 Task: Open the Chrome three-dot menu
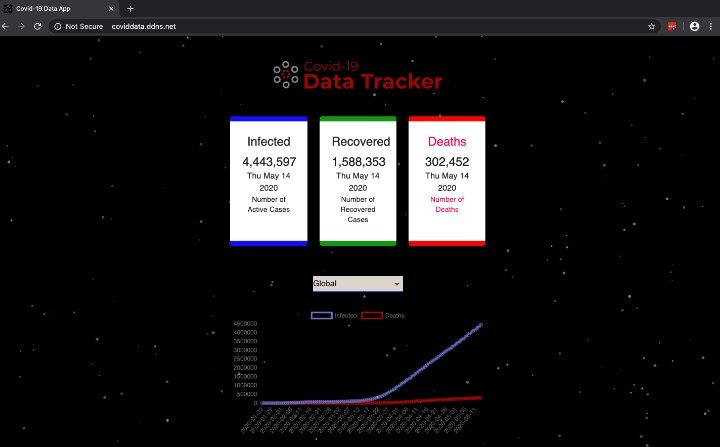coord(711,27)
